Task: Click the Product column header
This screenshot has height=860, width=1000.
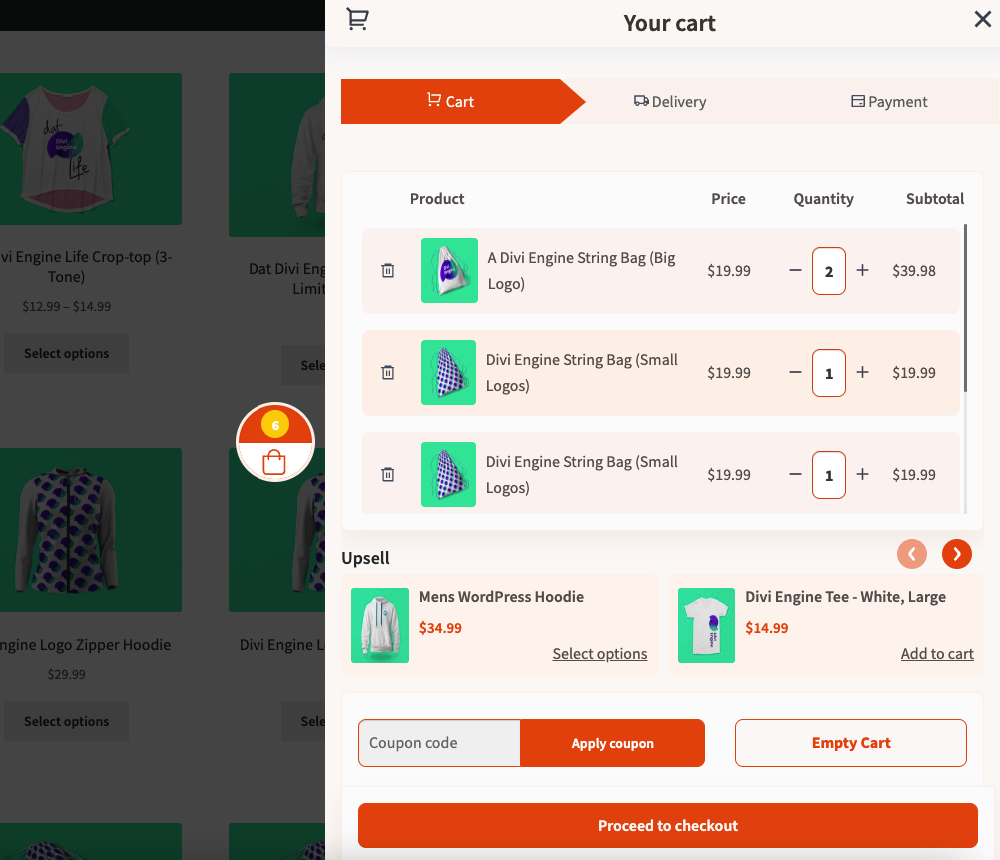Action: [437, 198]
